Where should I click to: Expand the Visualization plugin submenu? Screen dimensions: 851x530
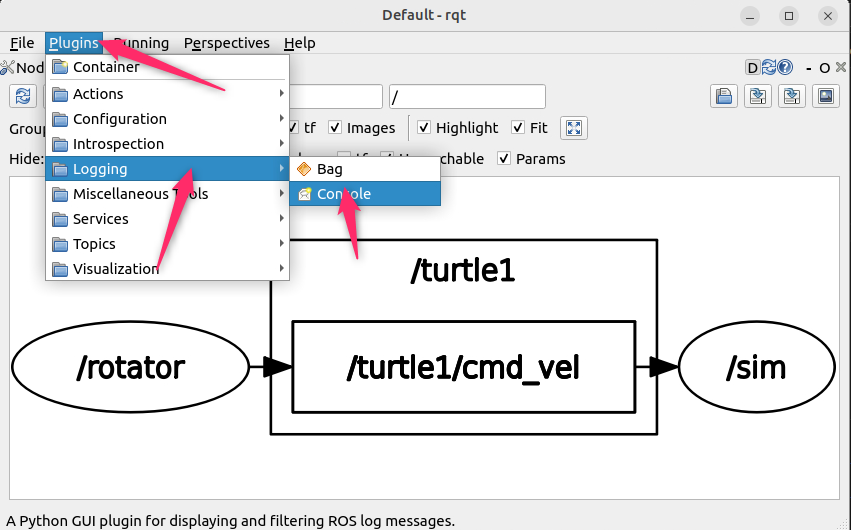point(115,269)
